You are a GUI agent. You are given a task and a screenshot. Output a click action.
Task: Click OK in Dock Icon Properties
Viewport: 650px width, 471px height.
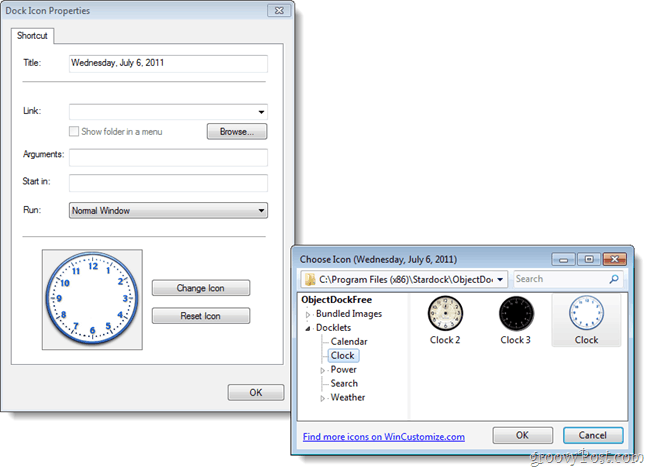point(256,392)
